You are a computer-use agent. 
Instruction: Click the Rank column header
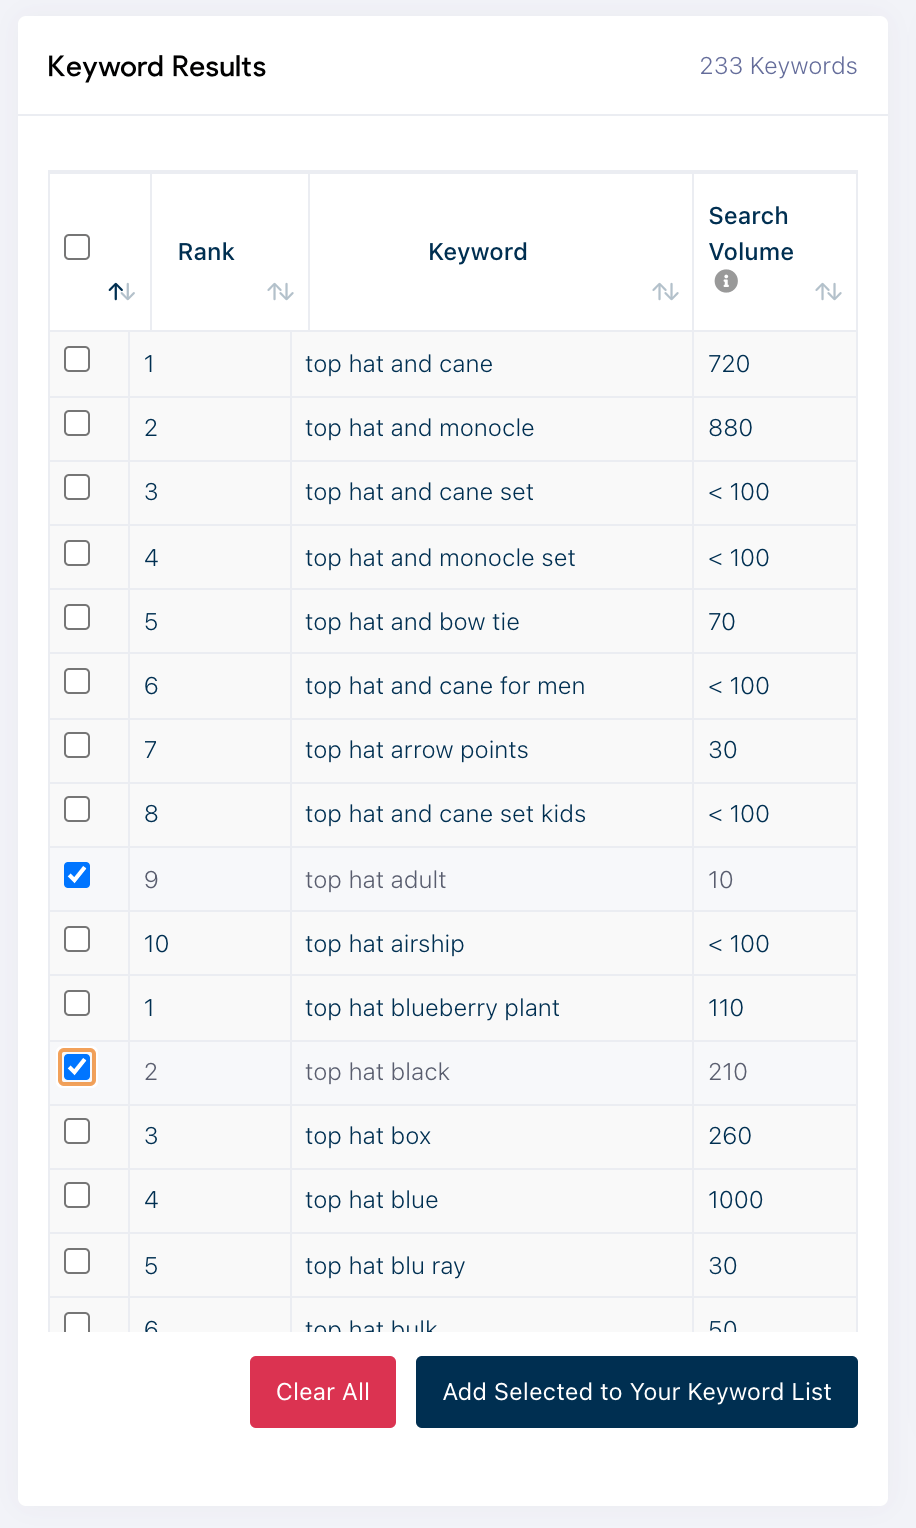(x=206, y=252)
